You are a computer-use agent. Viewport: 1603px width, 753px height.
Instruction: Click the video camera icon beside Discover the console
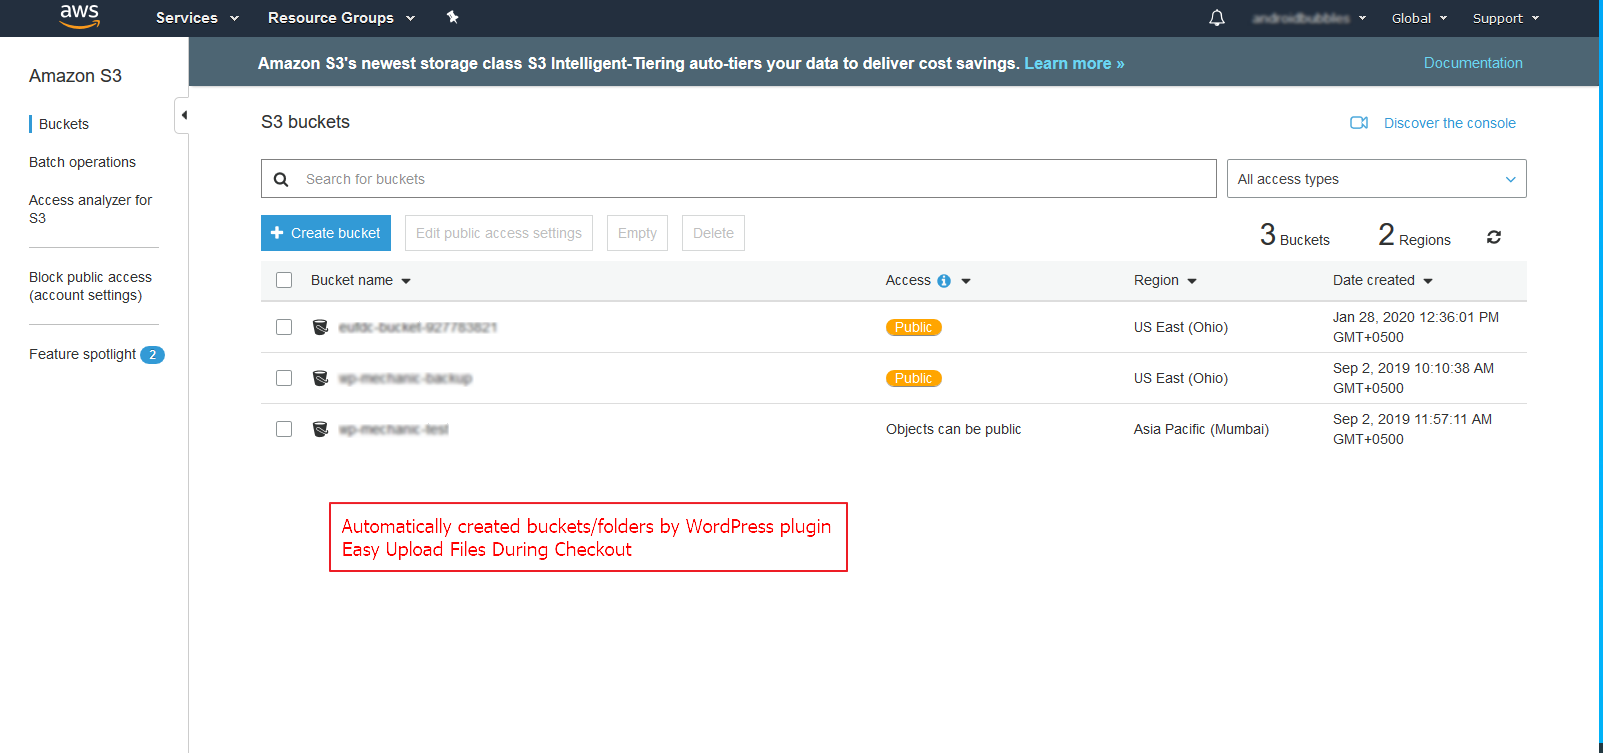(1359, 123)
